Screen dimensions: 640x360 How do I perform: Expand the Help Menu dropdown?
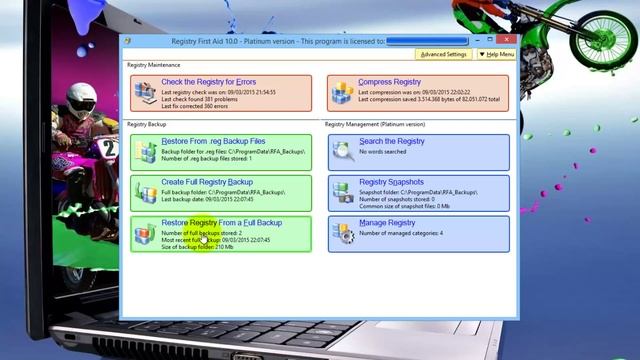497,54
